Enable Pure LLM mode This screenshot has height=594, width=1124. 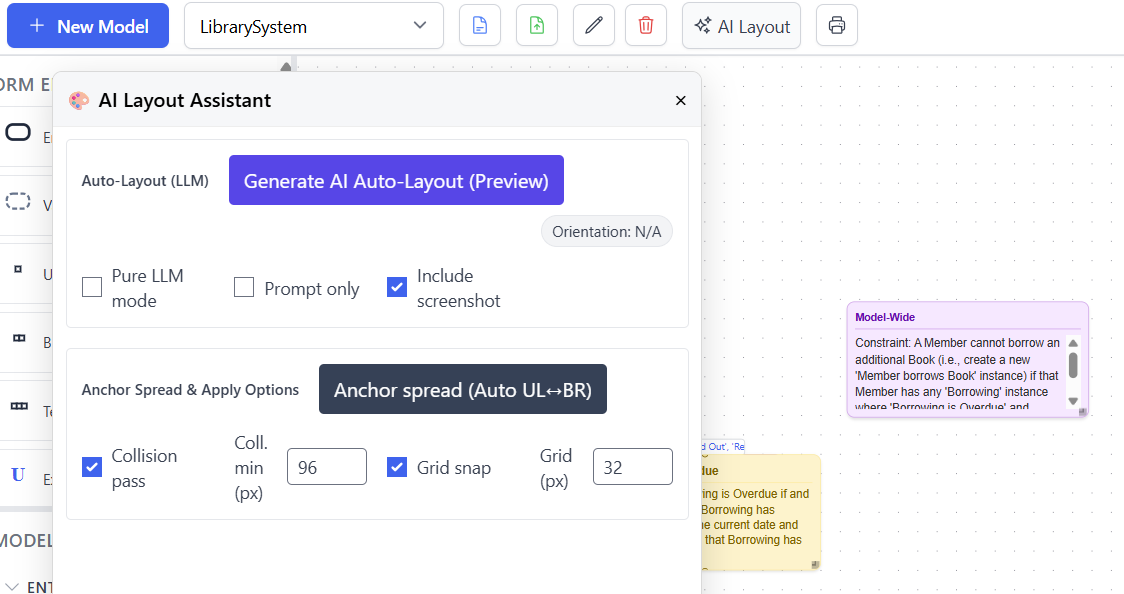click(92, 286)
